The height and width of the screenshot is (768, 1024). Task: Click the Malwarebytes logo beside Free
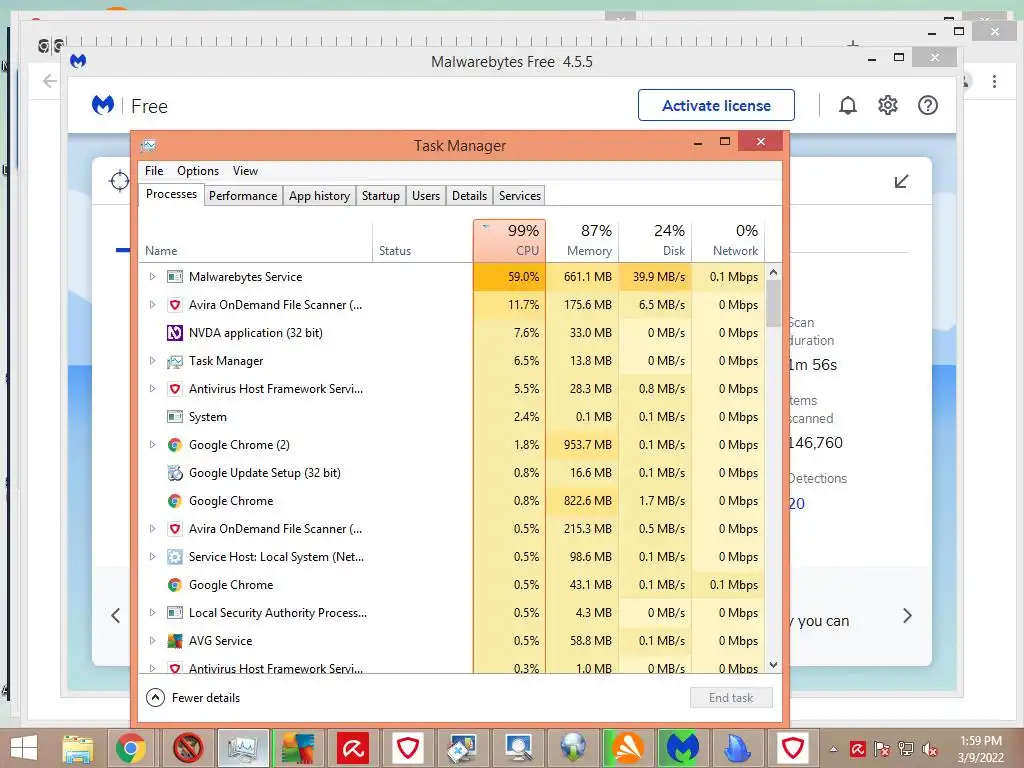click(x=103, y=105)
